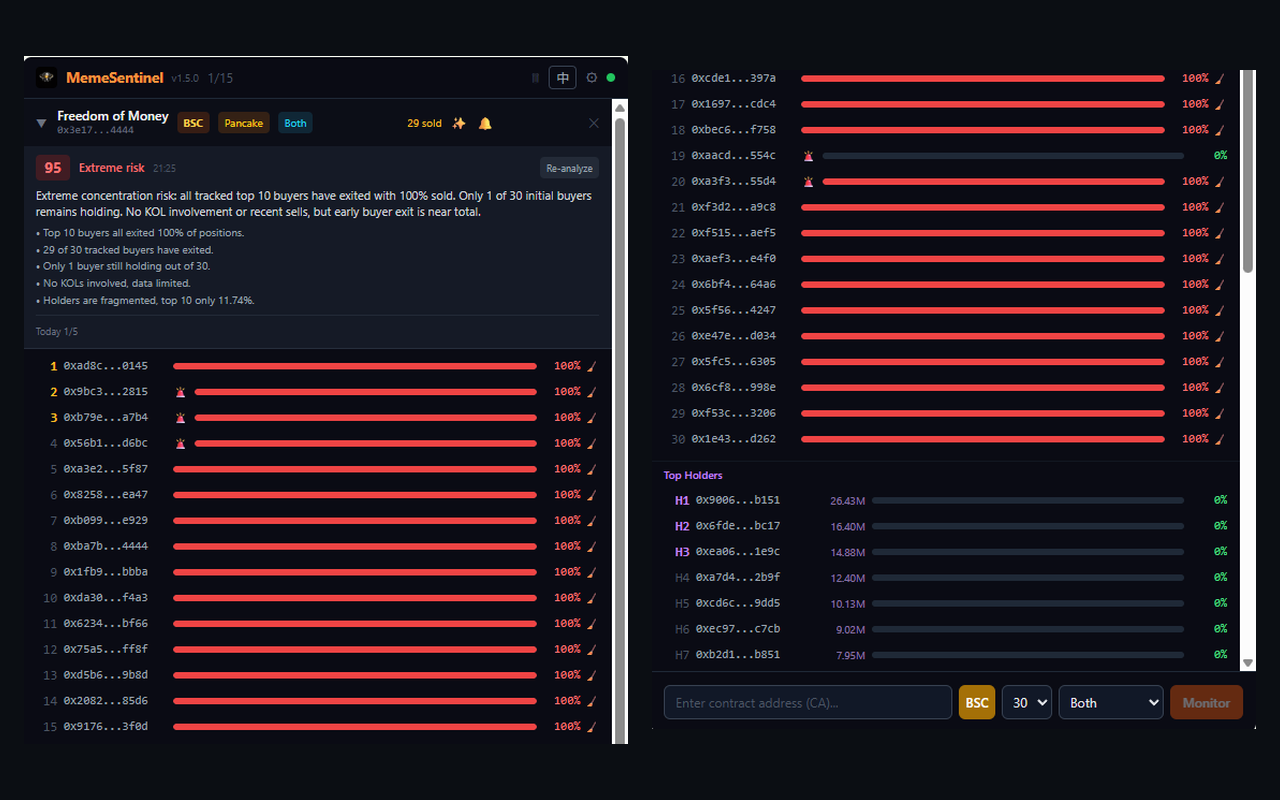Select buyer address 0xb099...e929
The width and height of the screenshot is (1280, 800).
coord(105,521)
